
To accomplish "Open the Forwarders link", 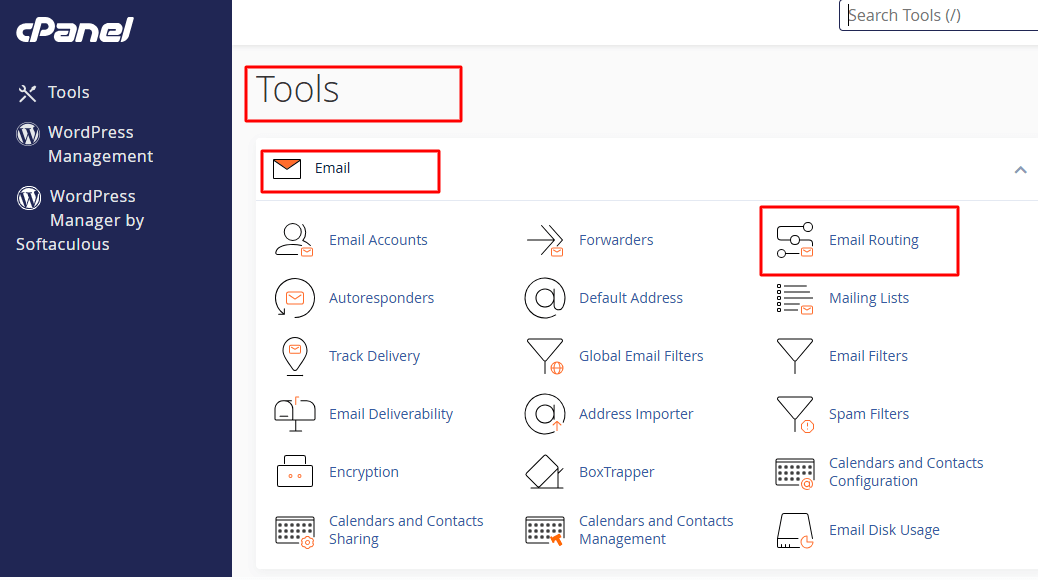I will (616, 240).
